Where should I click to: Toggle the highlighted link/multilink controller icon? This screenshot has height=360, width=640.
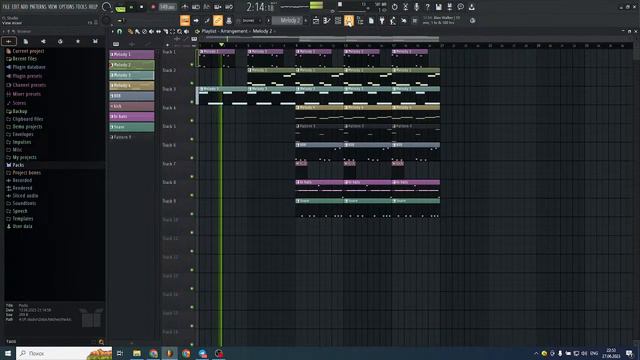pos(218,20)
